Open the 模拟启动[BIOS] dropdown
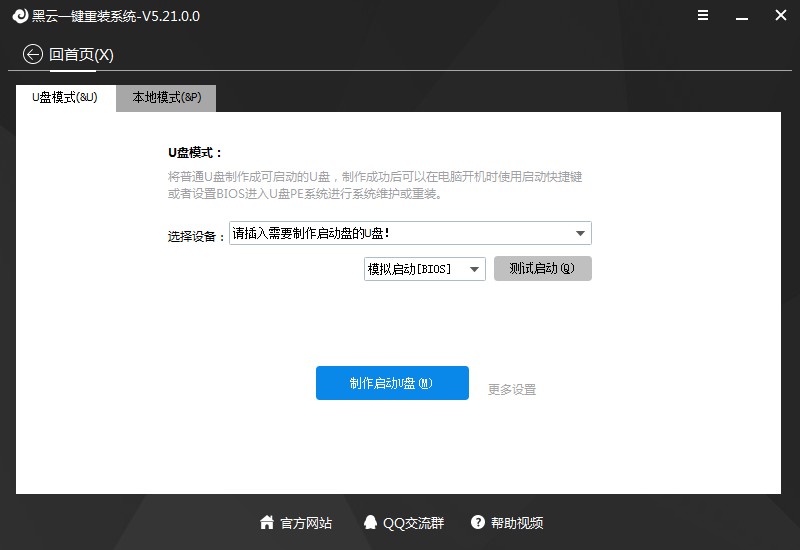The height and width of the screenshot is (550, 800). pyautogui.click(x=424, y=269)
